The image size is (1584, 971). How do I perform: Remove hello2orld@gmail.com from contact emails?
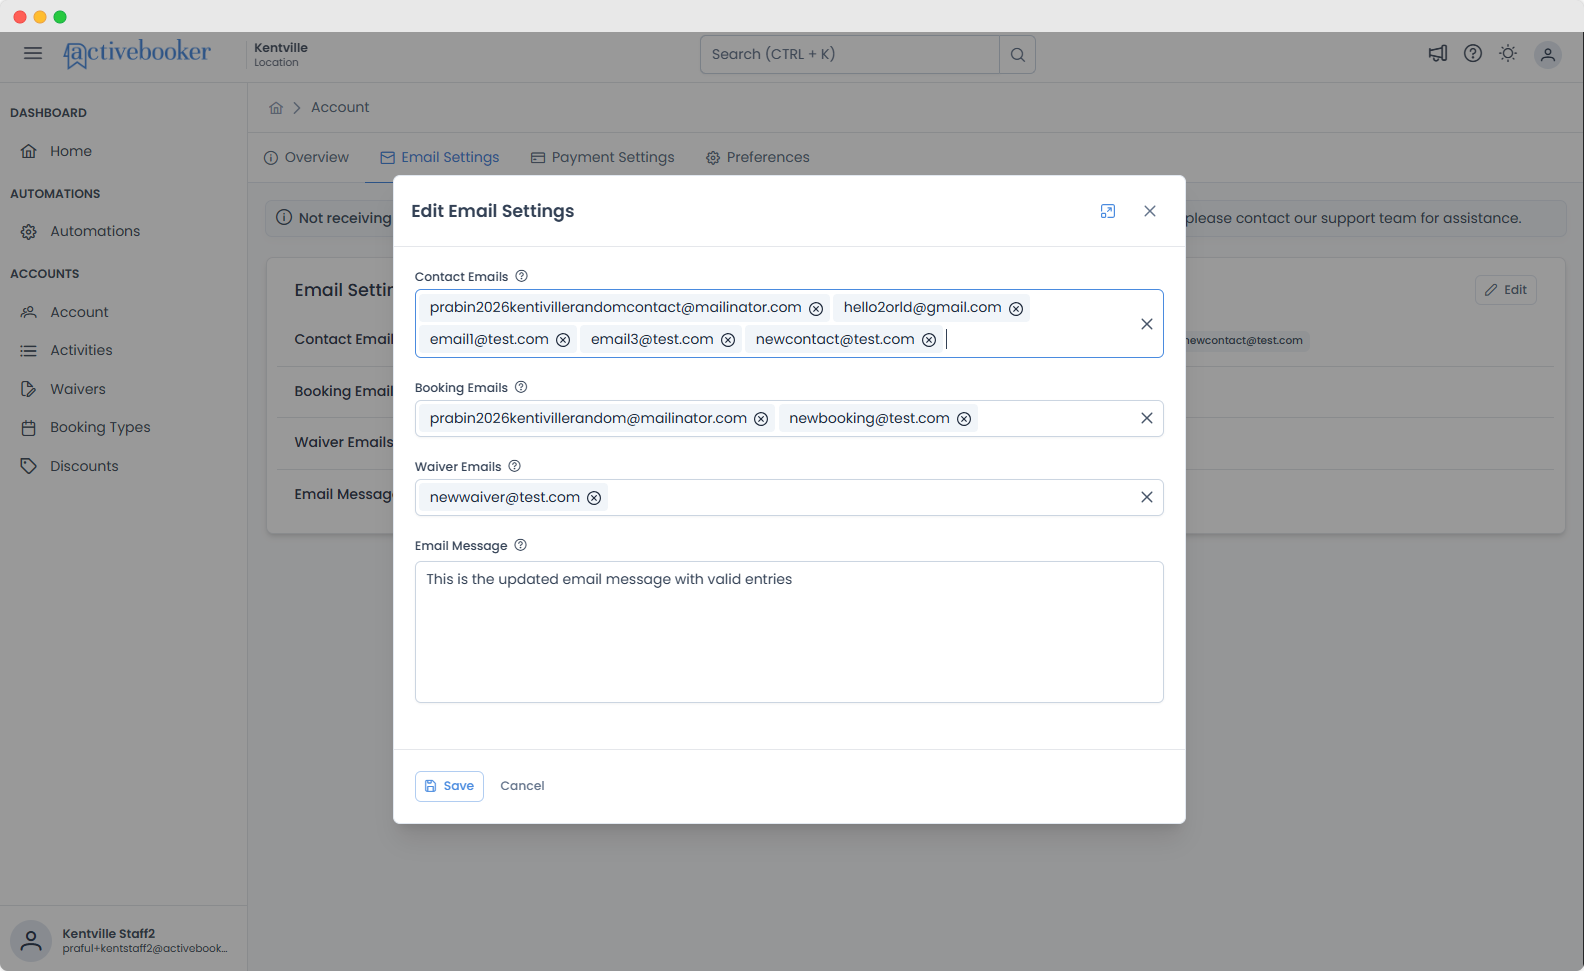pyautogui.click(x=1016, y=309)
